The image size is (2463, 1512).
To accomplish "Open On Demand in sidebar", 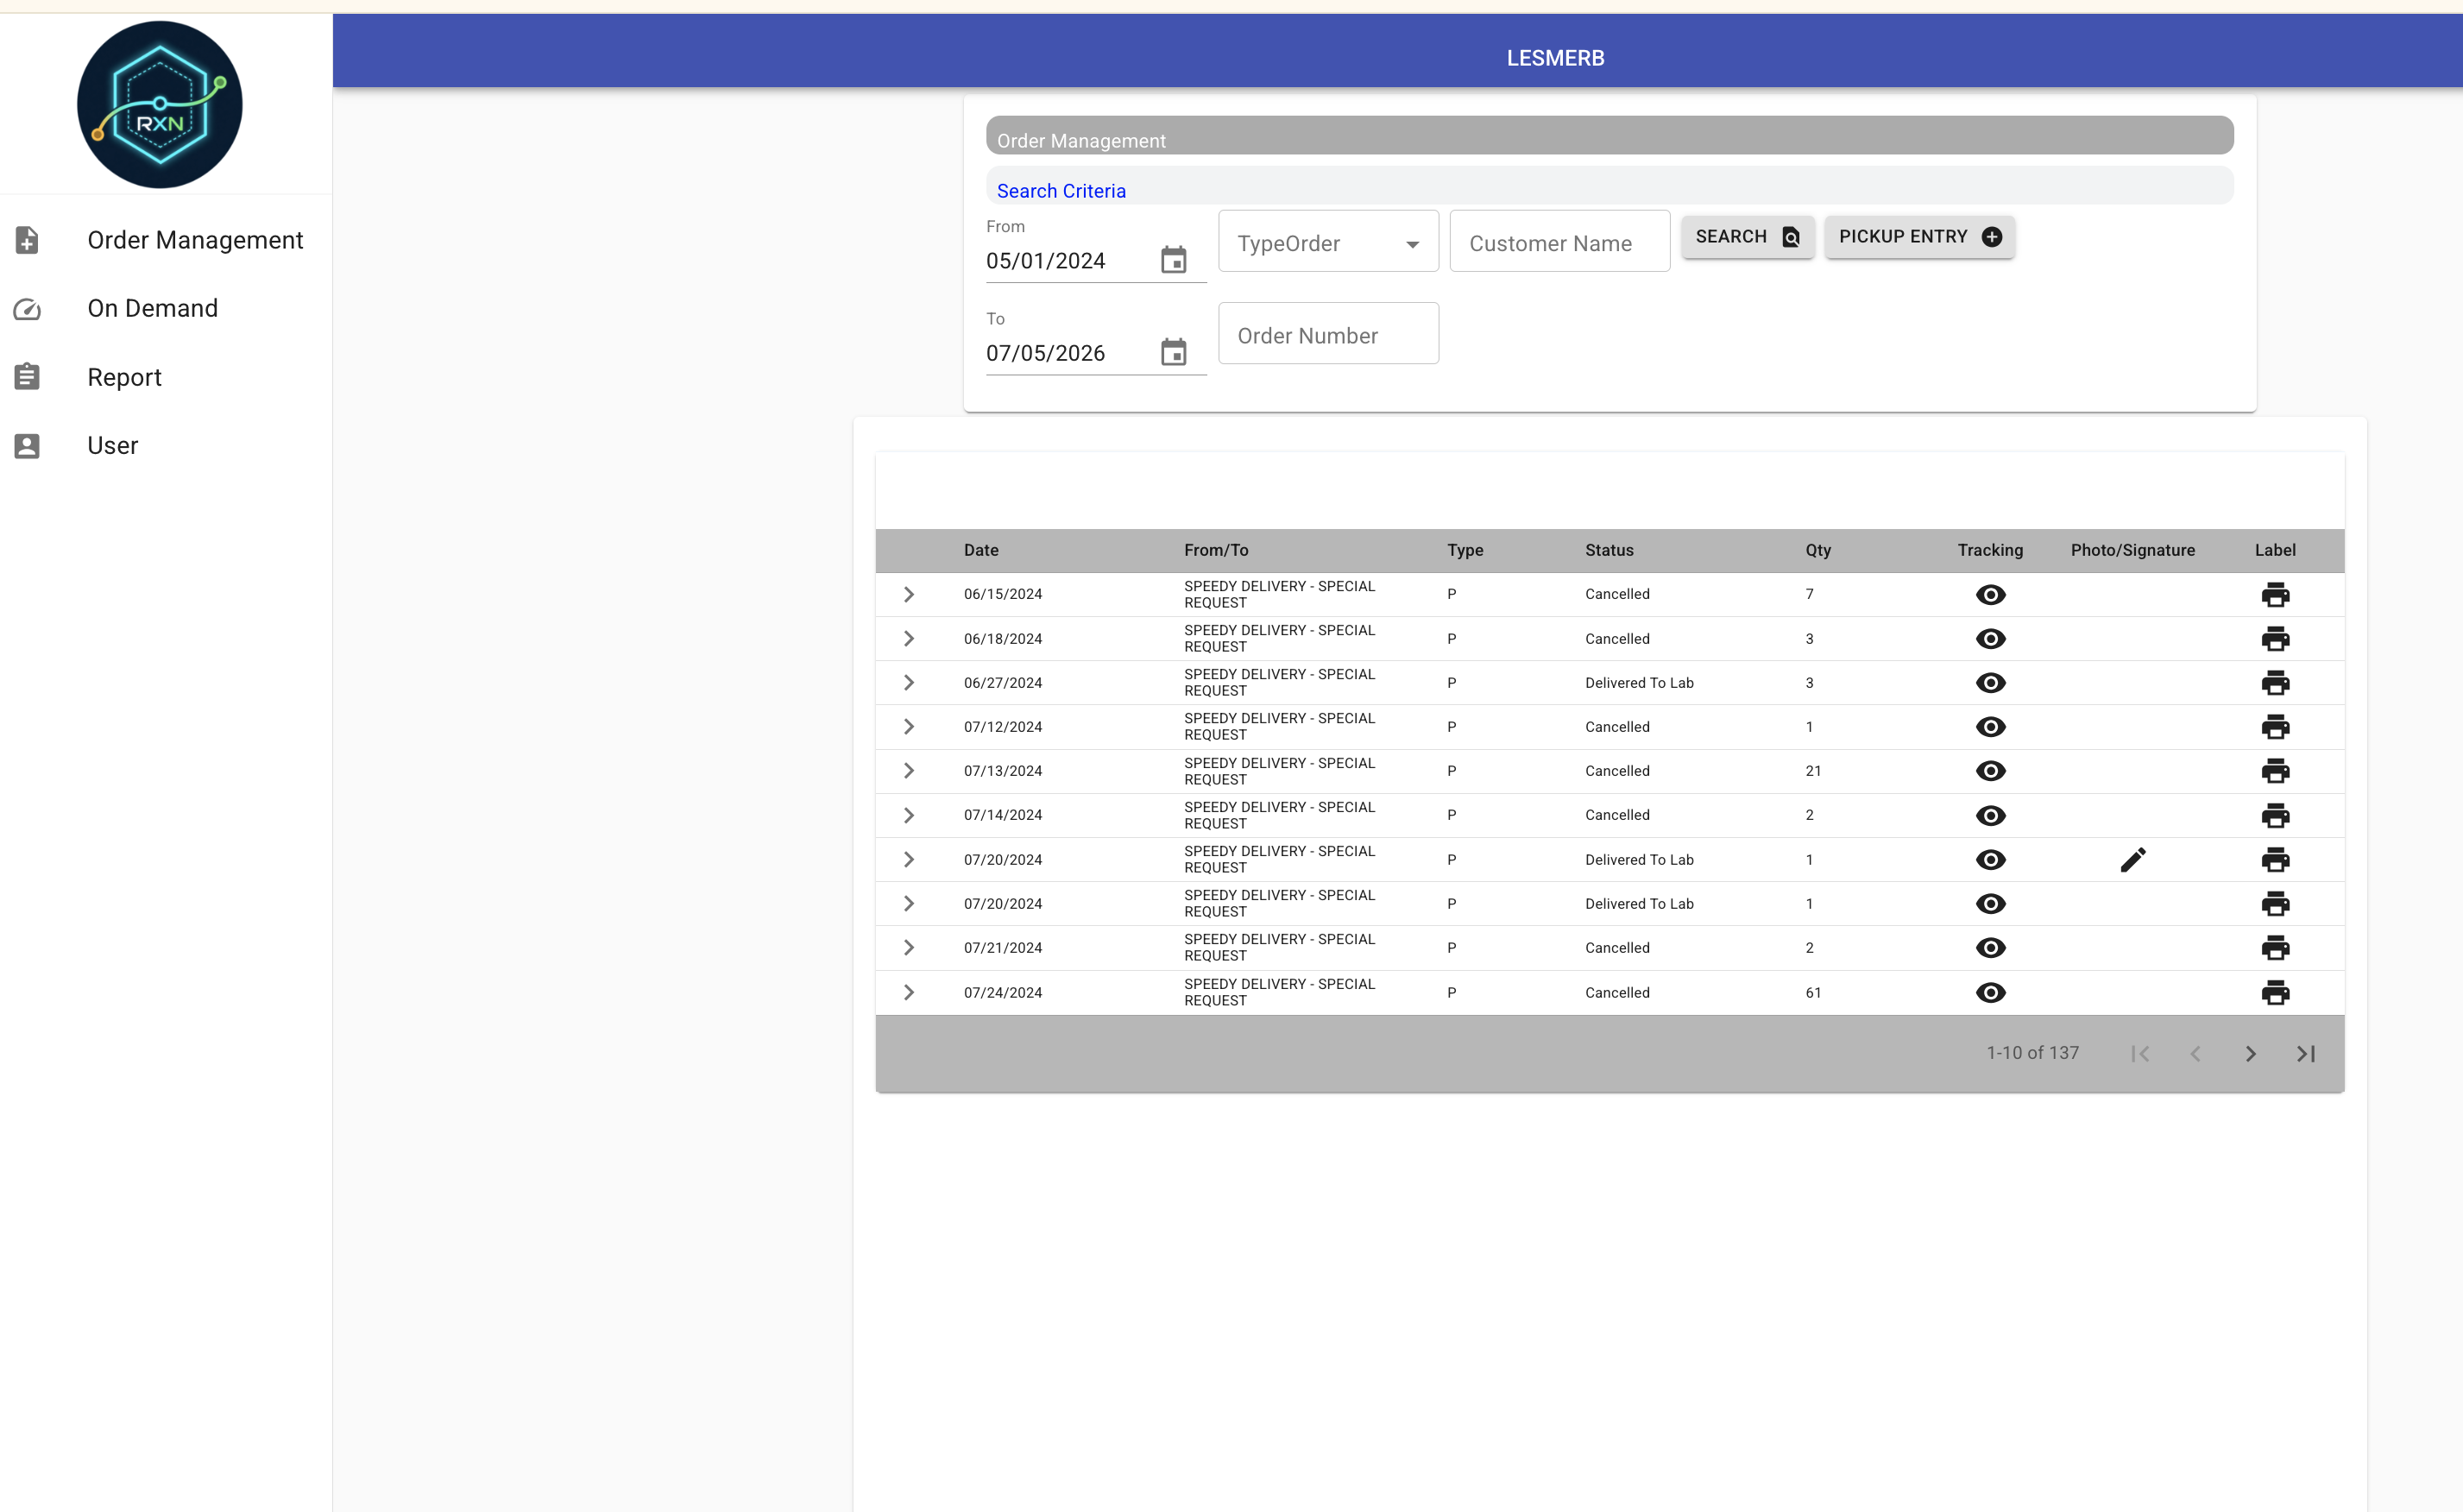I will 166,308.
